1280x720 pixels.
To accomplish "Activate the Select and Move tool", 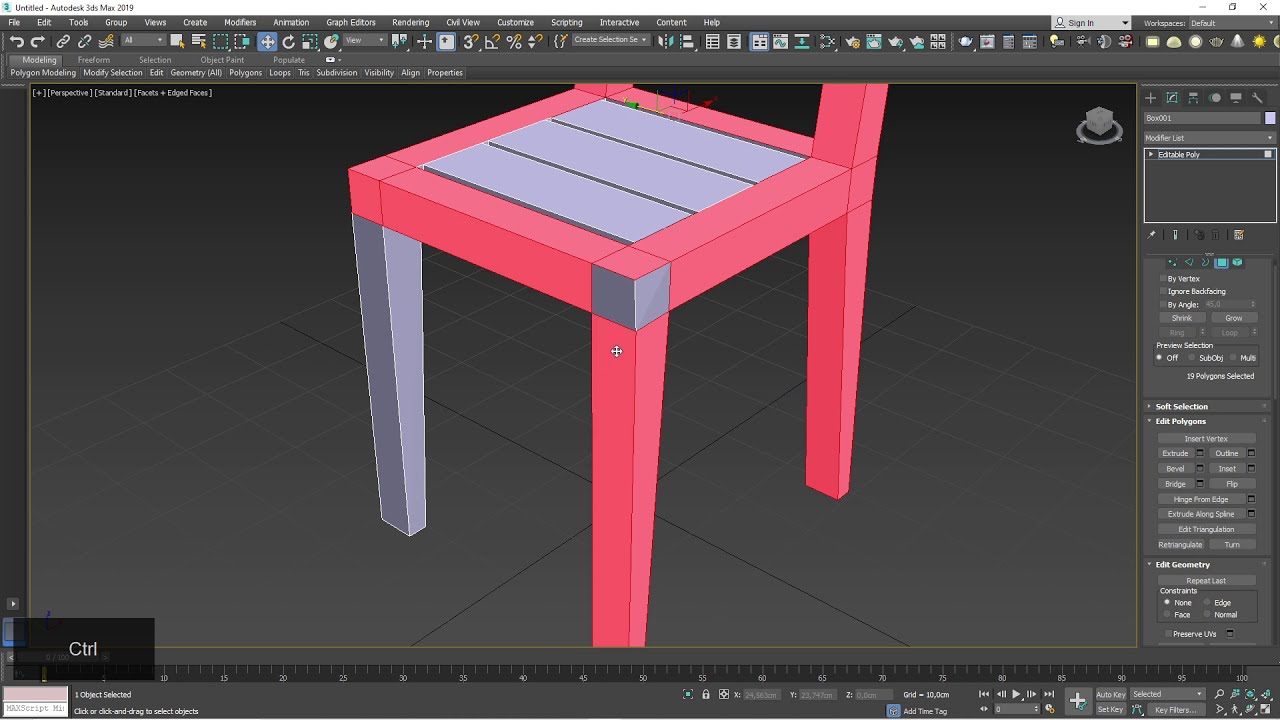I will (x=267, y=41).
